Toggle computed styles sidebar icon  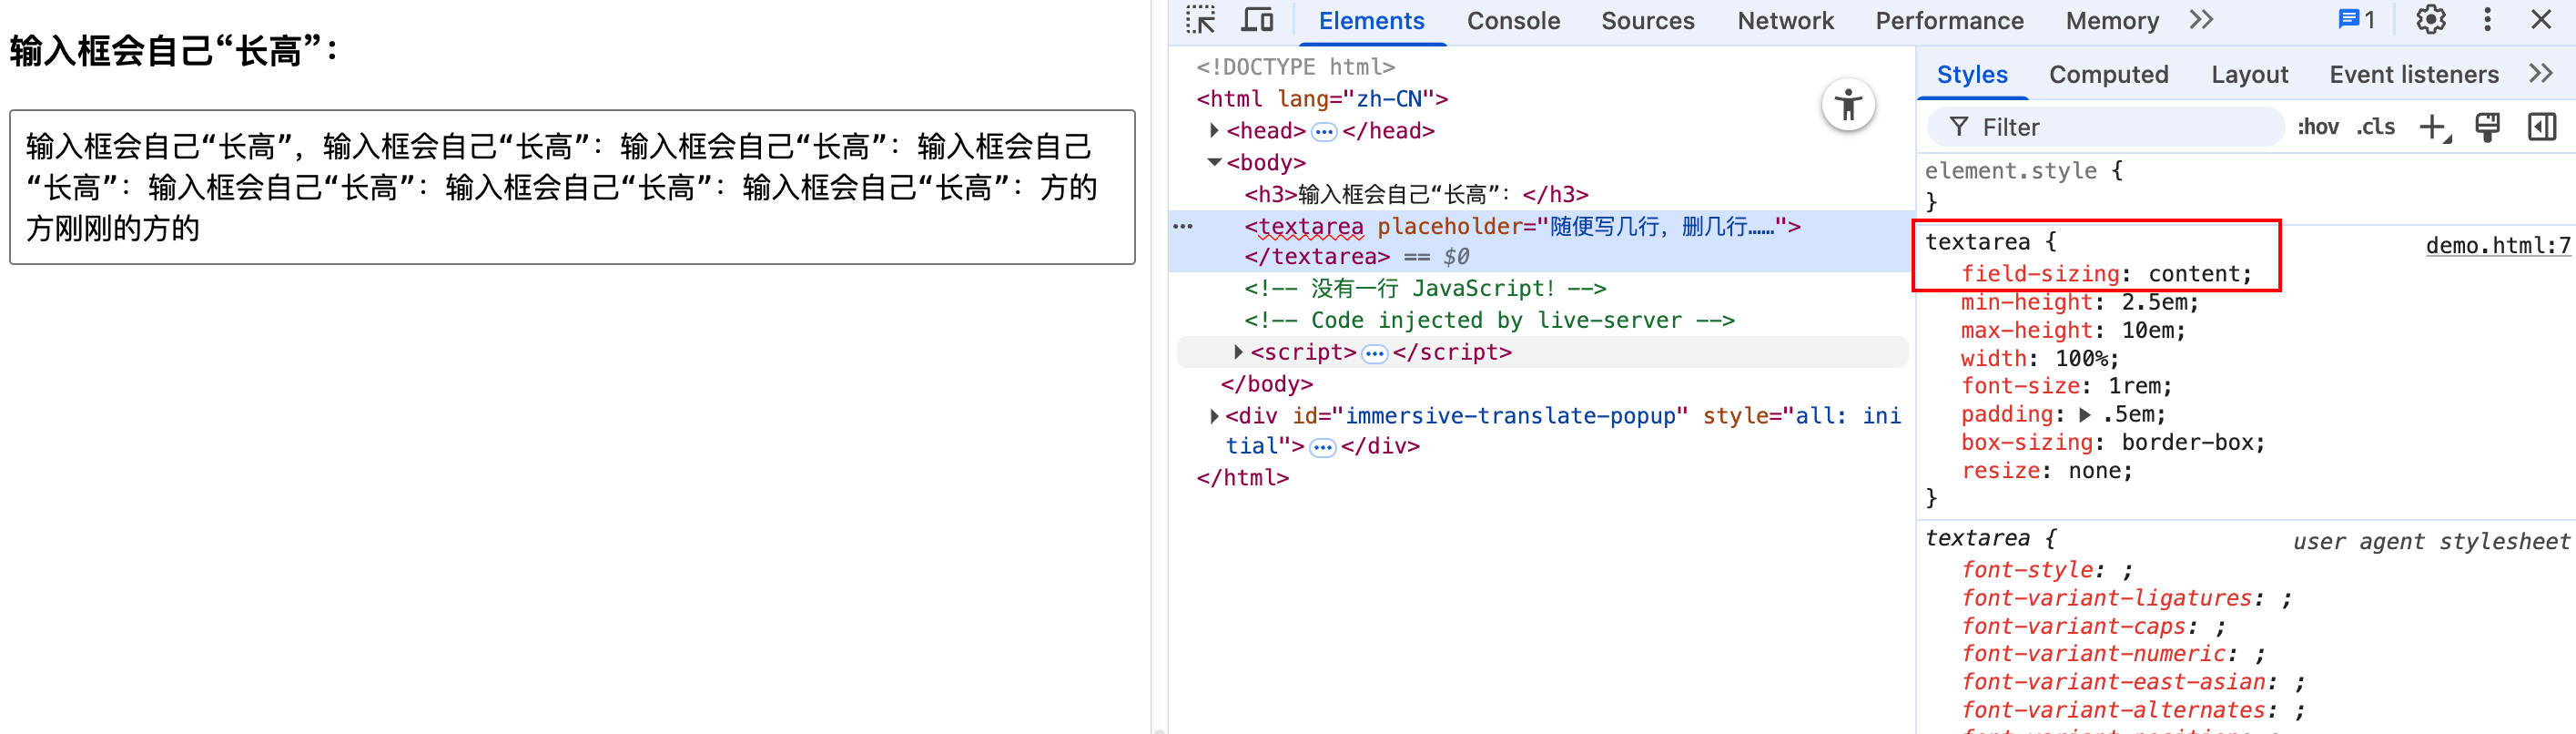coord(2541,127)
